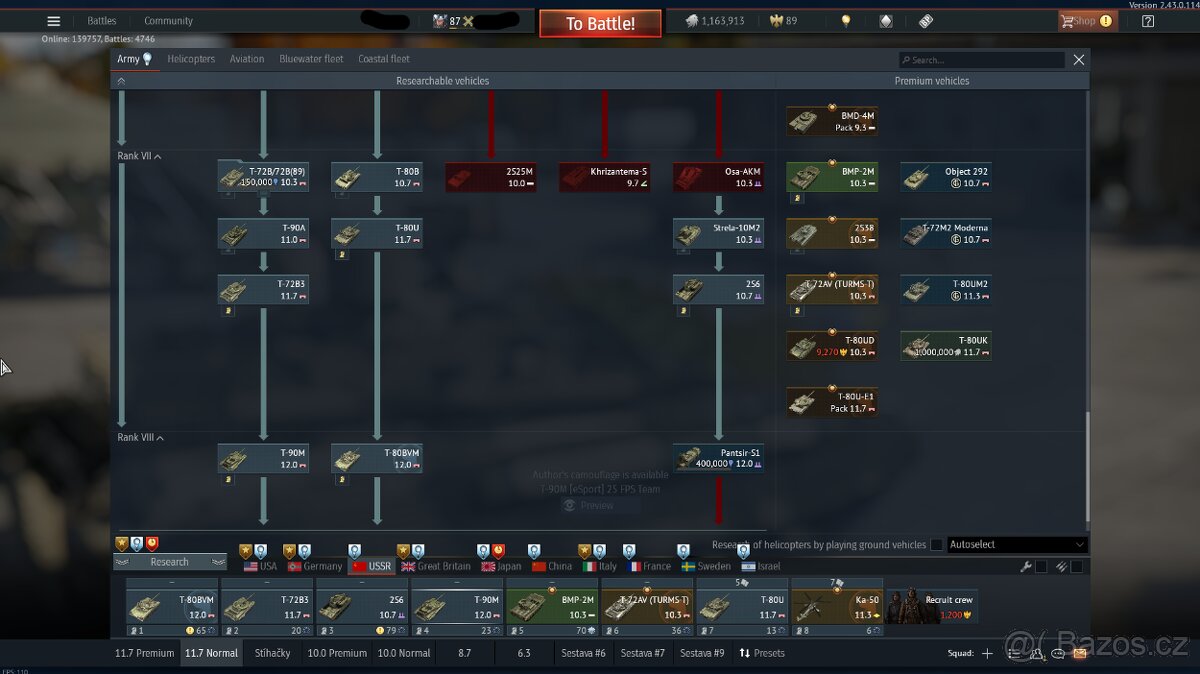The width and height of the screenshot is (1200, 674).
Task: Select the France nation tab
Action: coord(649,566)
